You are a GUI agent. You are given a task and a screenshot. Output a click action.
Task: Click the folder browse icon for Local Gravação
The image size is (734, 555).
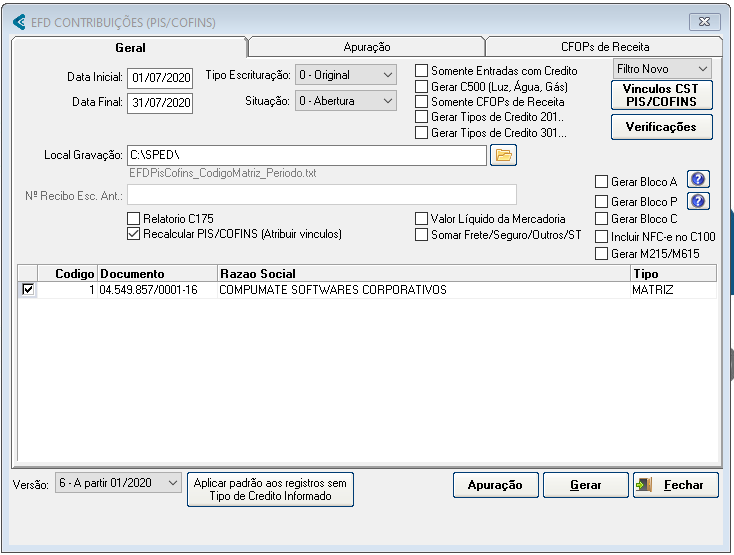(503, 155)
